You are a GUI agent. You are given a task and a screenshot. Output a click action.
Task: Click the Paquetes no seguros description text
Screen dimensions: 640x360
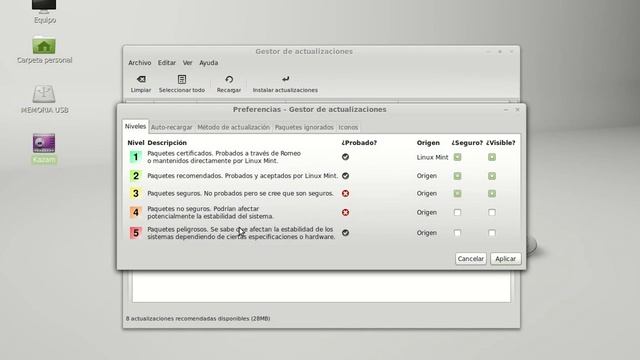(x=210, y=212)
